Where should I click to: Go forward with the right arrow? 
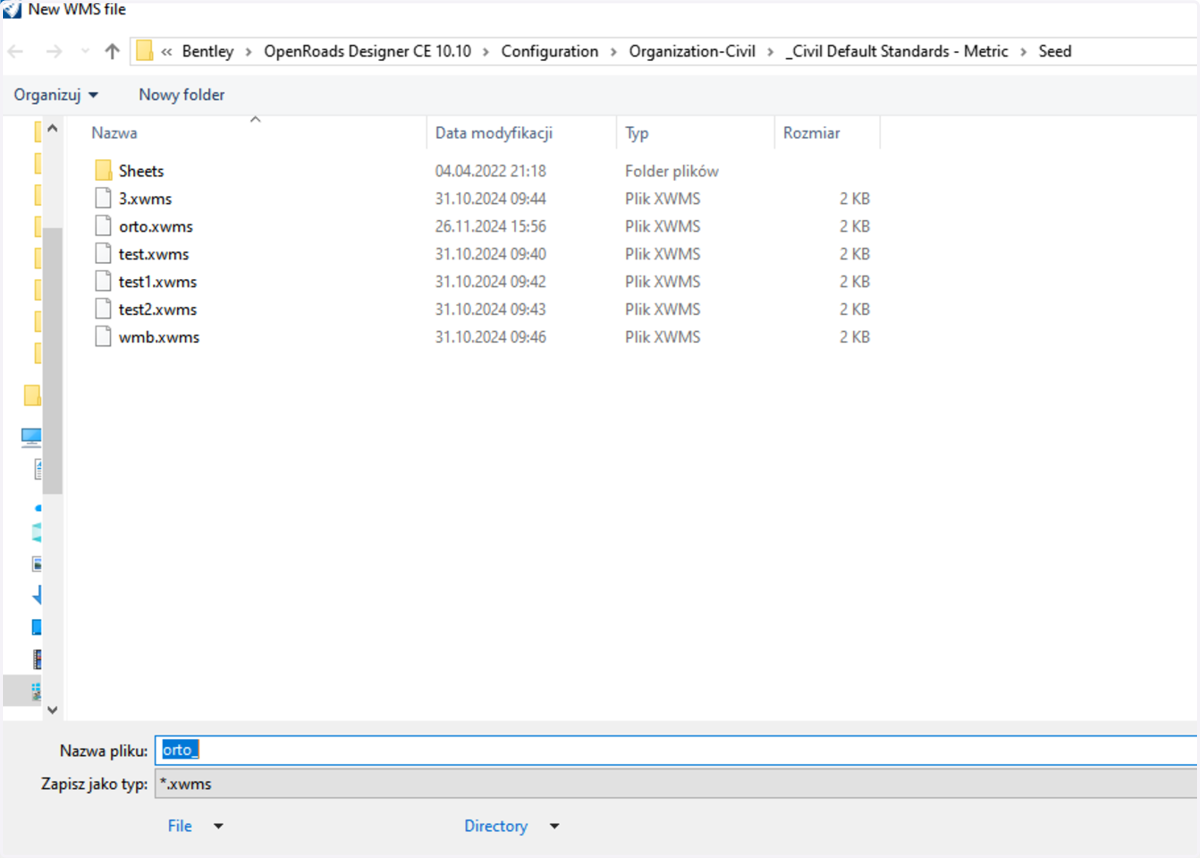(x=53, y=51)
